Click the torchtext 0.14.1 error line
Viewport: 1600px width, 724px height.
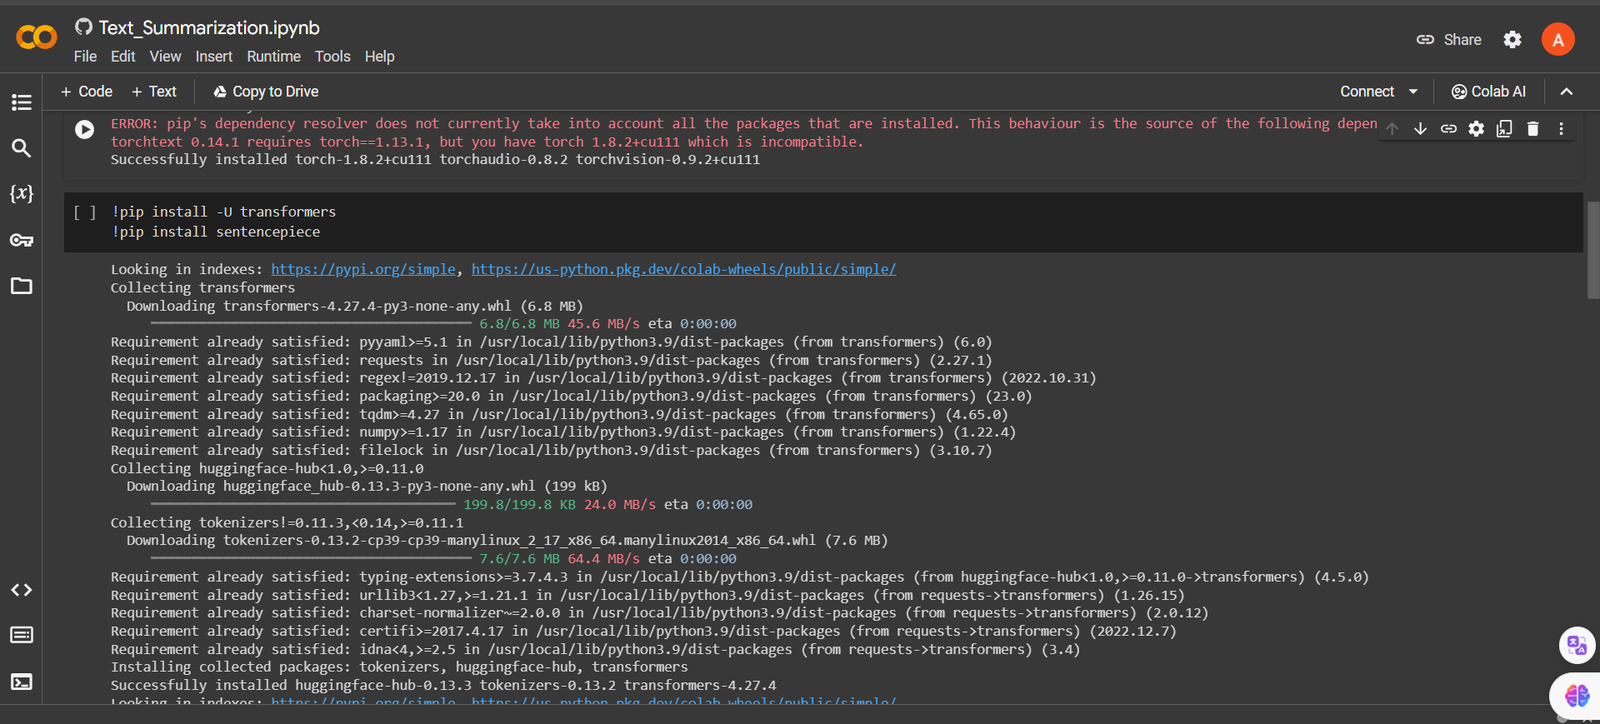(x=487, y=141)
